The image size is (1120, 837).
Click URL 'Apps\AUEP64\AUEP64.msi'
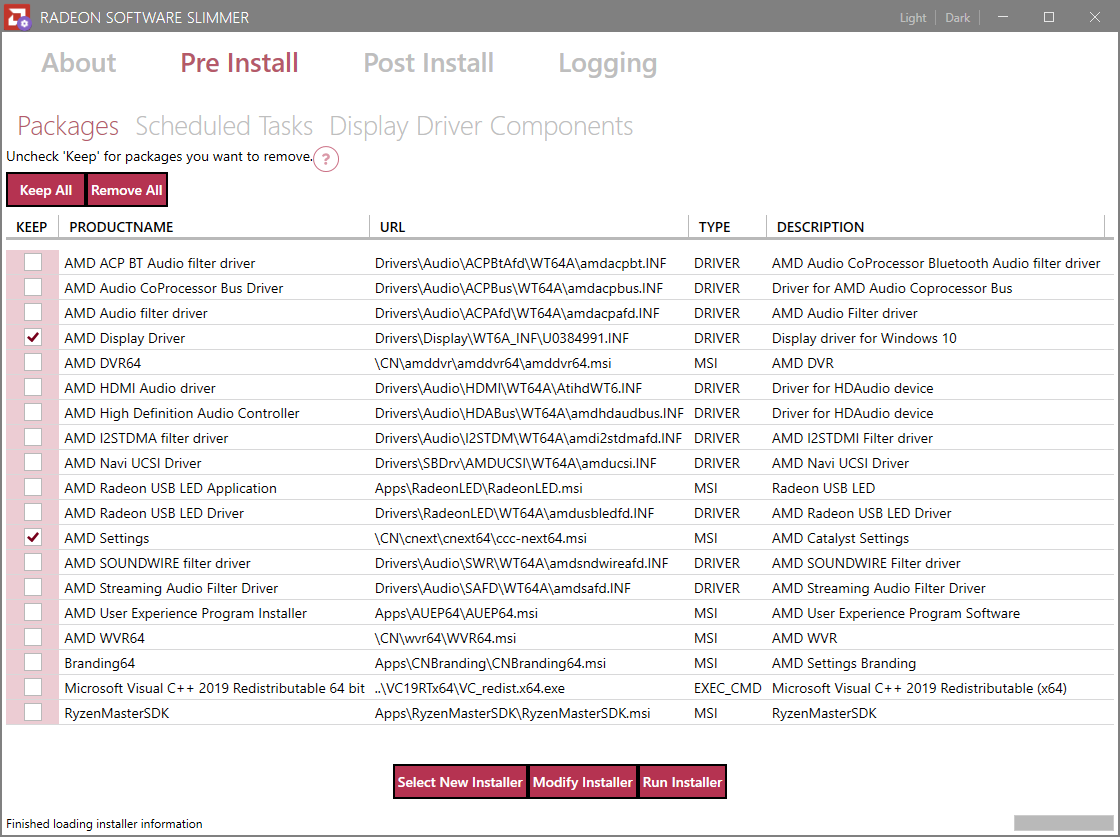(456, 613)
